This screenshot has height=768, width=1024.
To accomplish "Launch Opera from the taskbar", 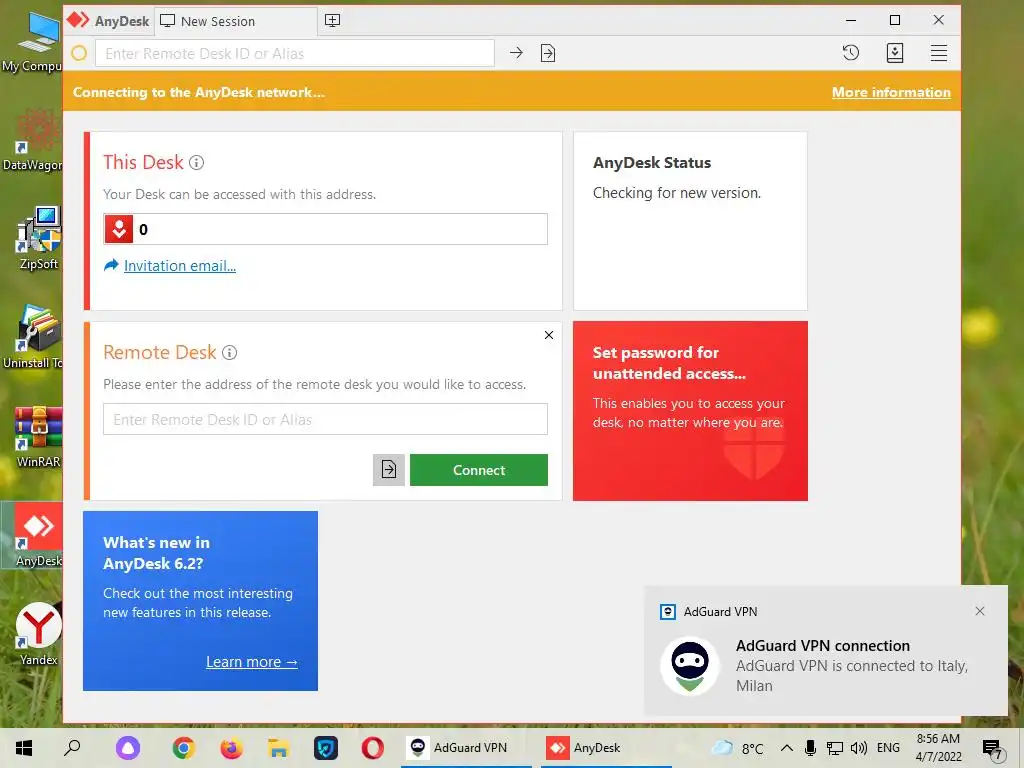I will point(373,748).
